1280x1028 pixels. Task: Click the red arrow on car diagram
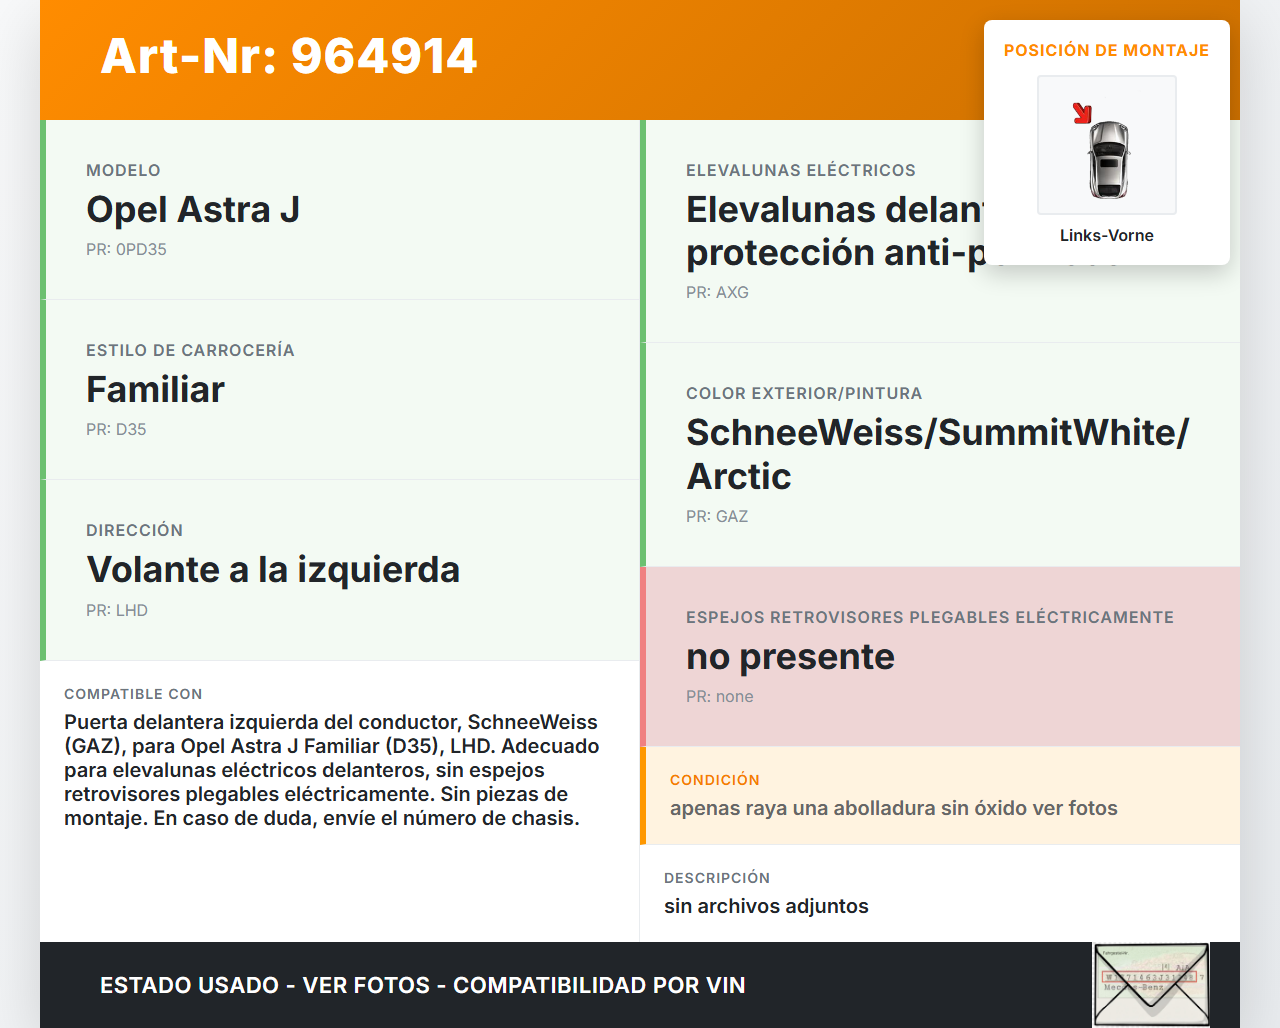coord(1082,113)
